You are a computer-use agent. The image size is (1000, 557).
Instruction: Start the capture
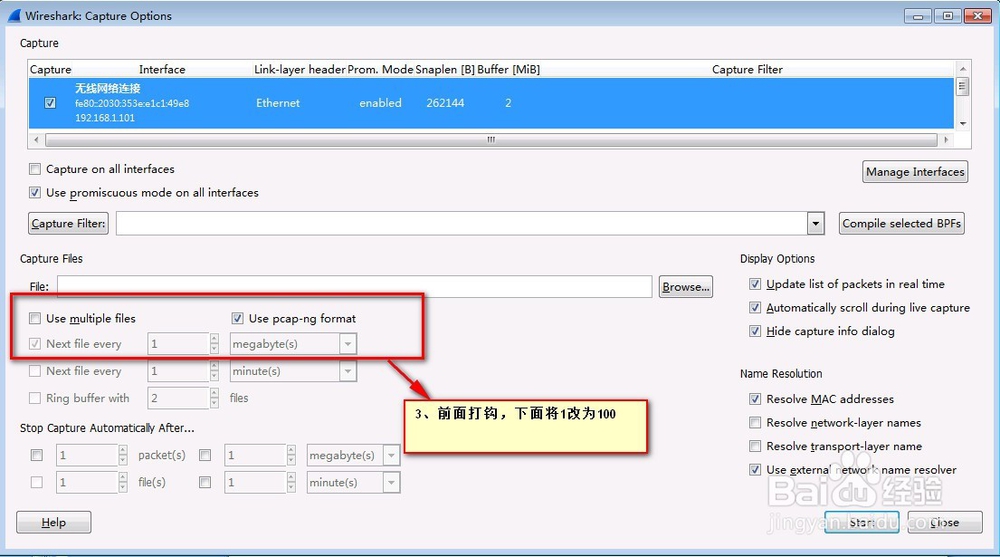(x=862, y=522)
